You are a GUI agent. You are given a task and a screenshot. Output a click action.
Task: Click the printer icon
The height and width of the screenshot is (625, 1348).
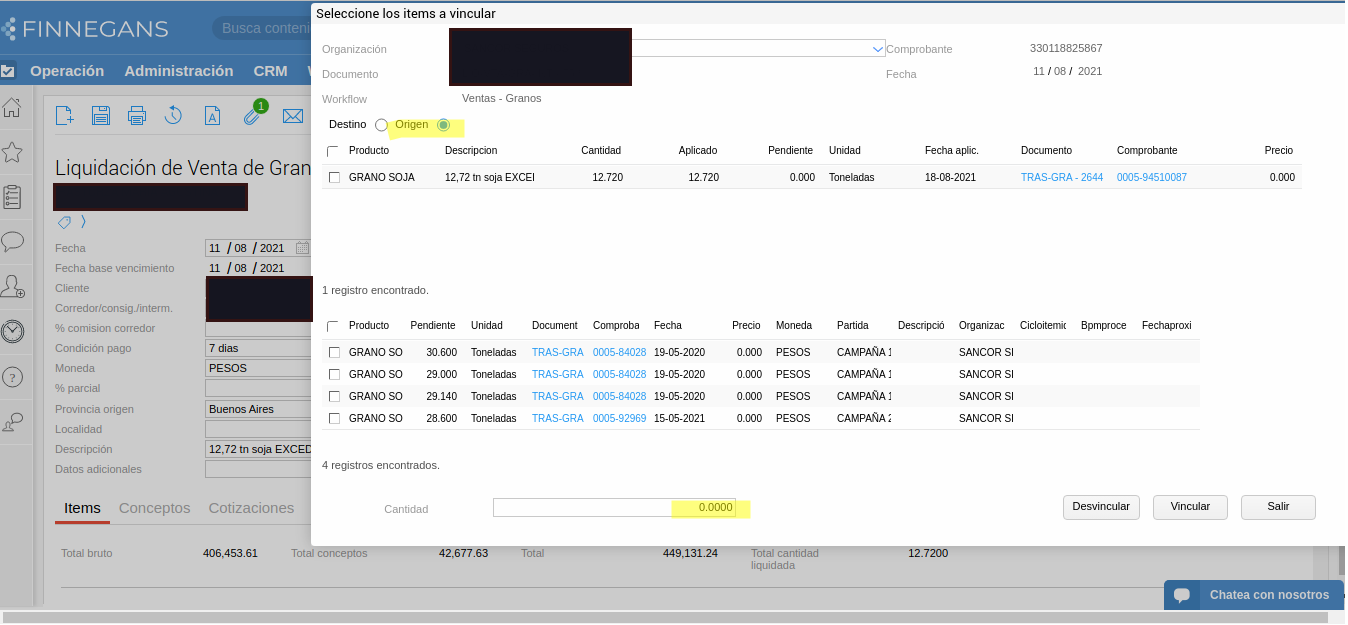coord(137,116)
